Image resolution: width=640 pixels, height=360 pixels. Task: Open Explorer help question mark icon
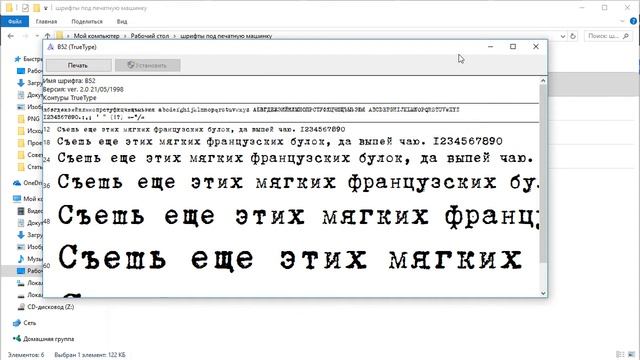tap(633, 21)
